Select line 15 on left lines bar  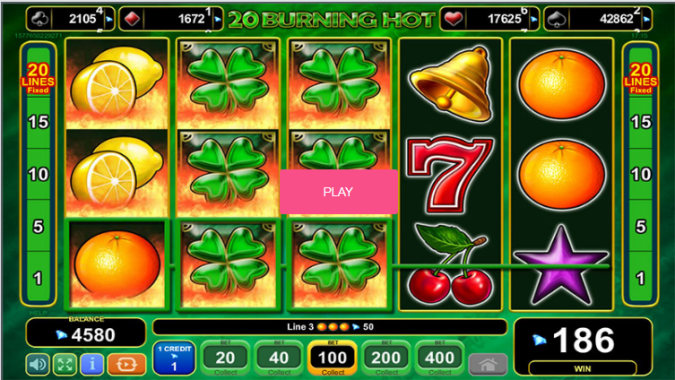point(38,122)
